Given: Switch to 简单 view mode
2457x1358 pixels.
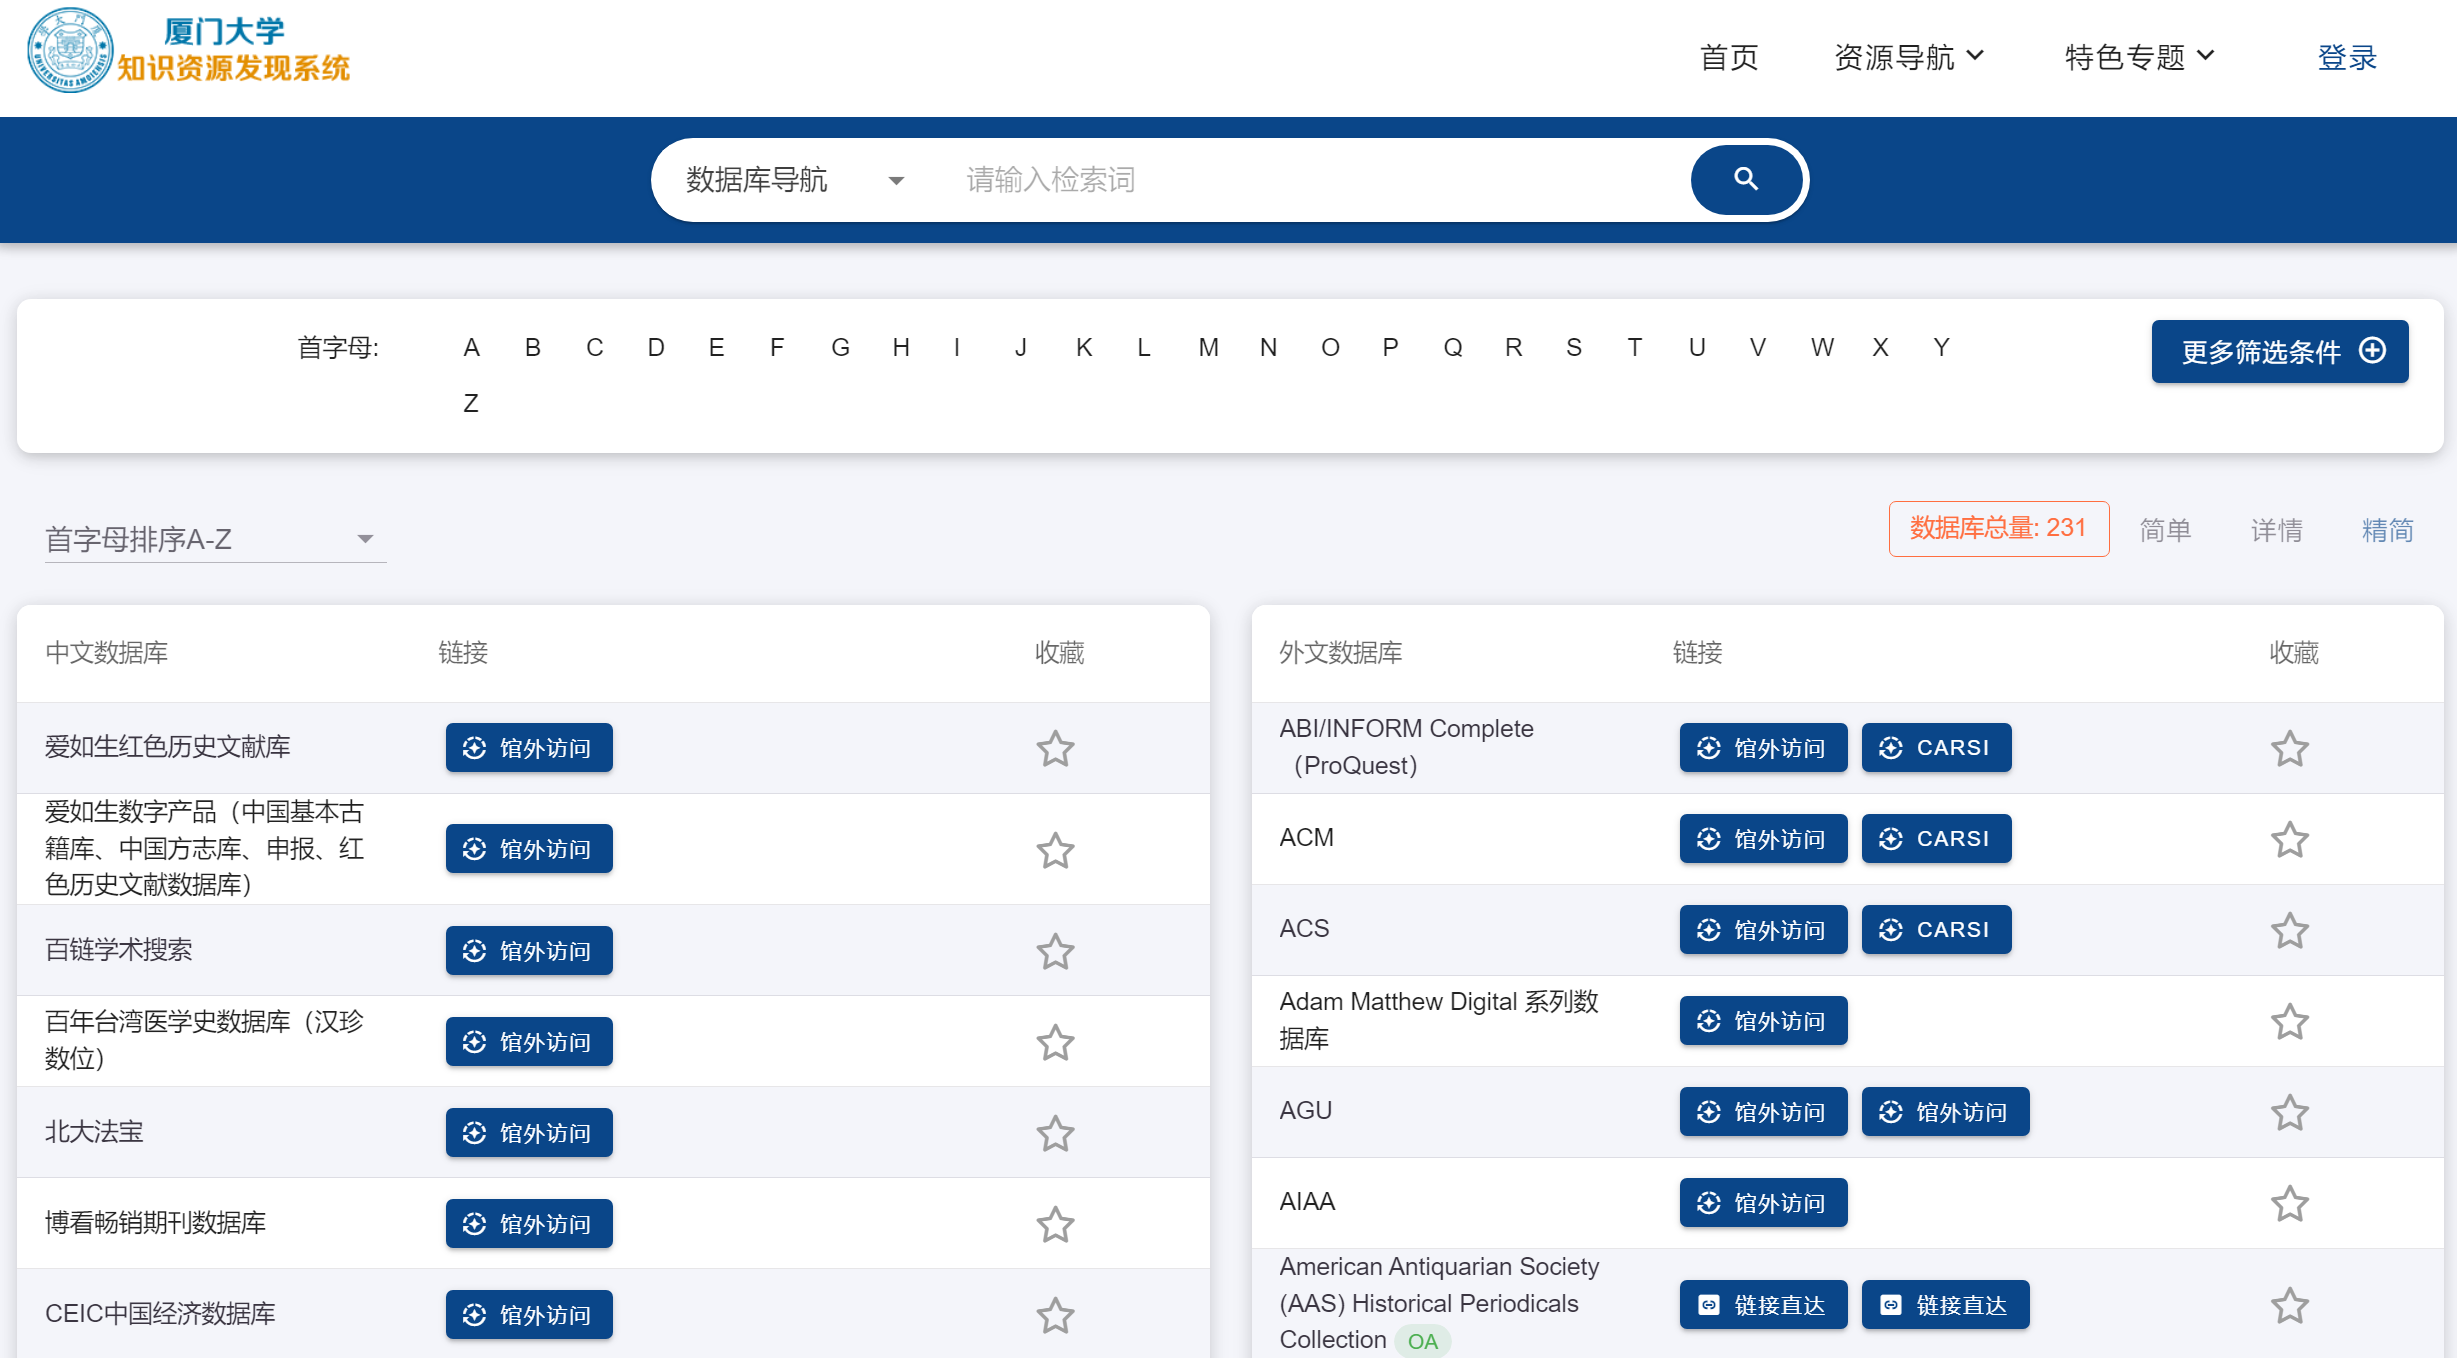Looking at the screenshot, I should [2165, 530].
